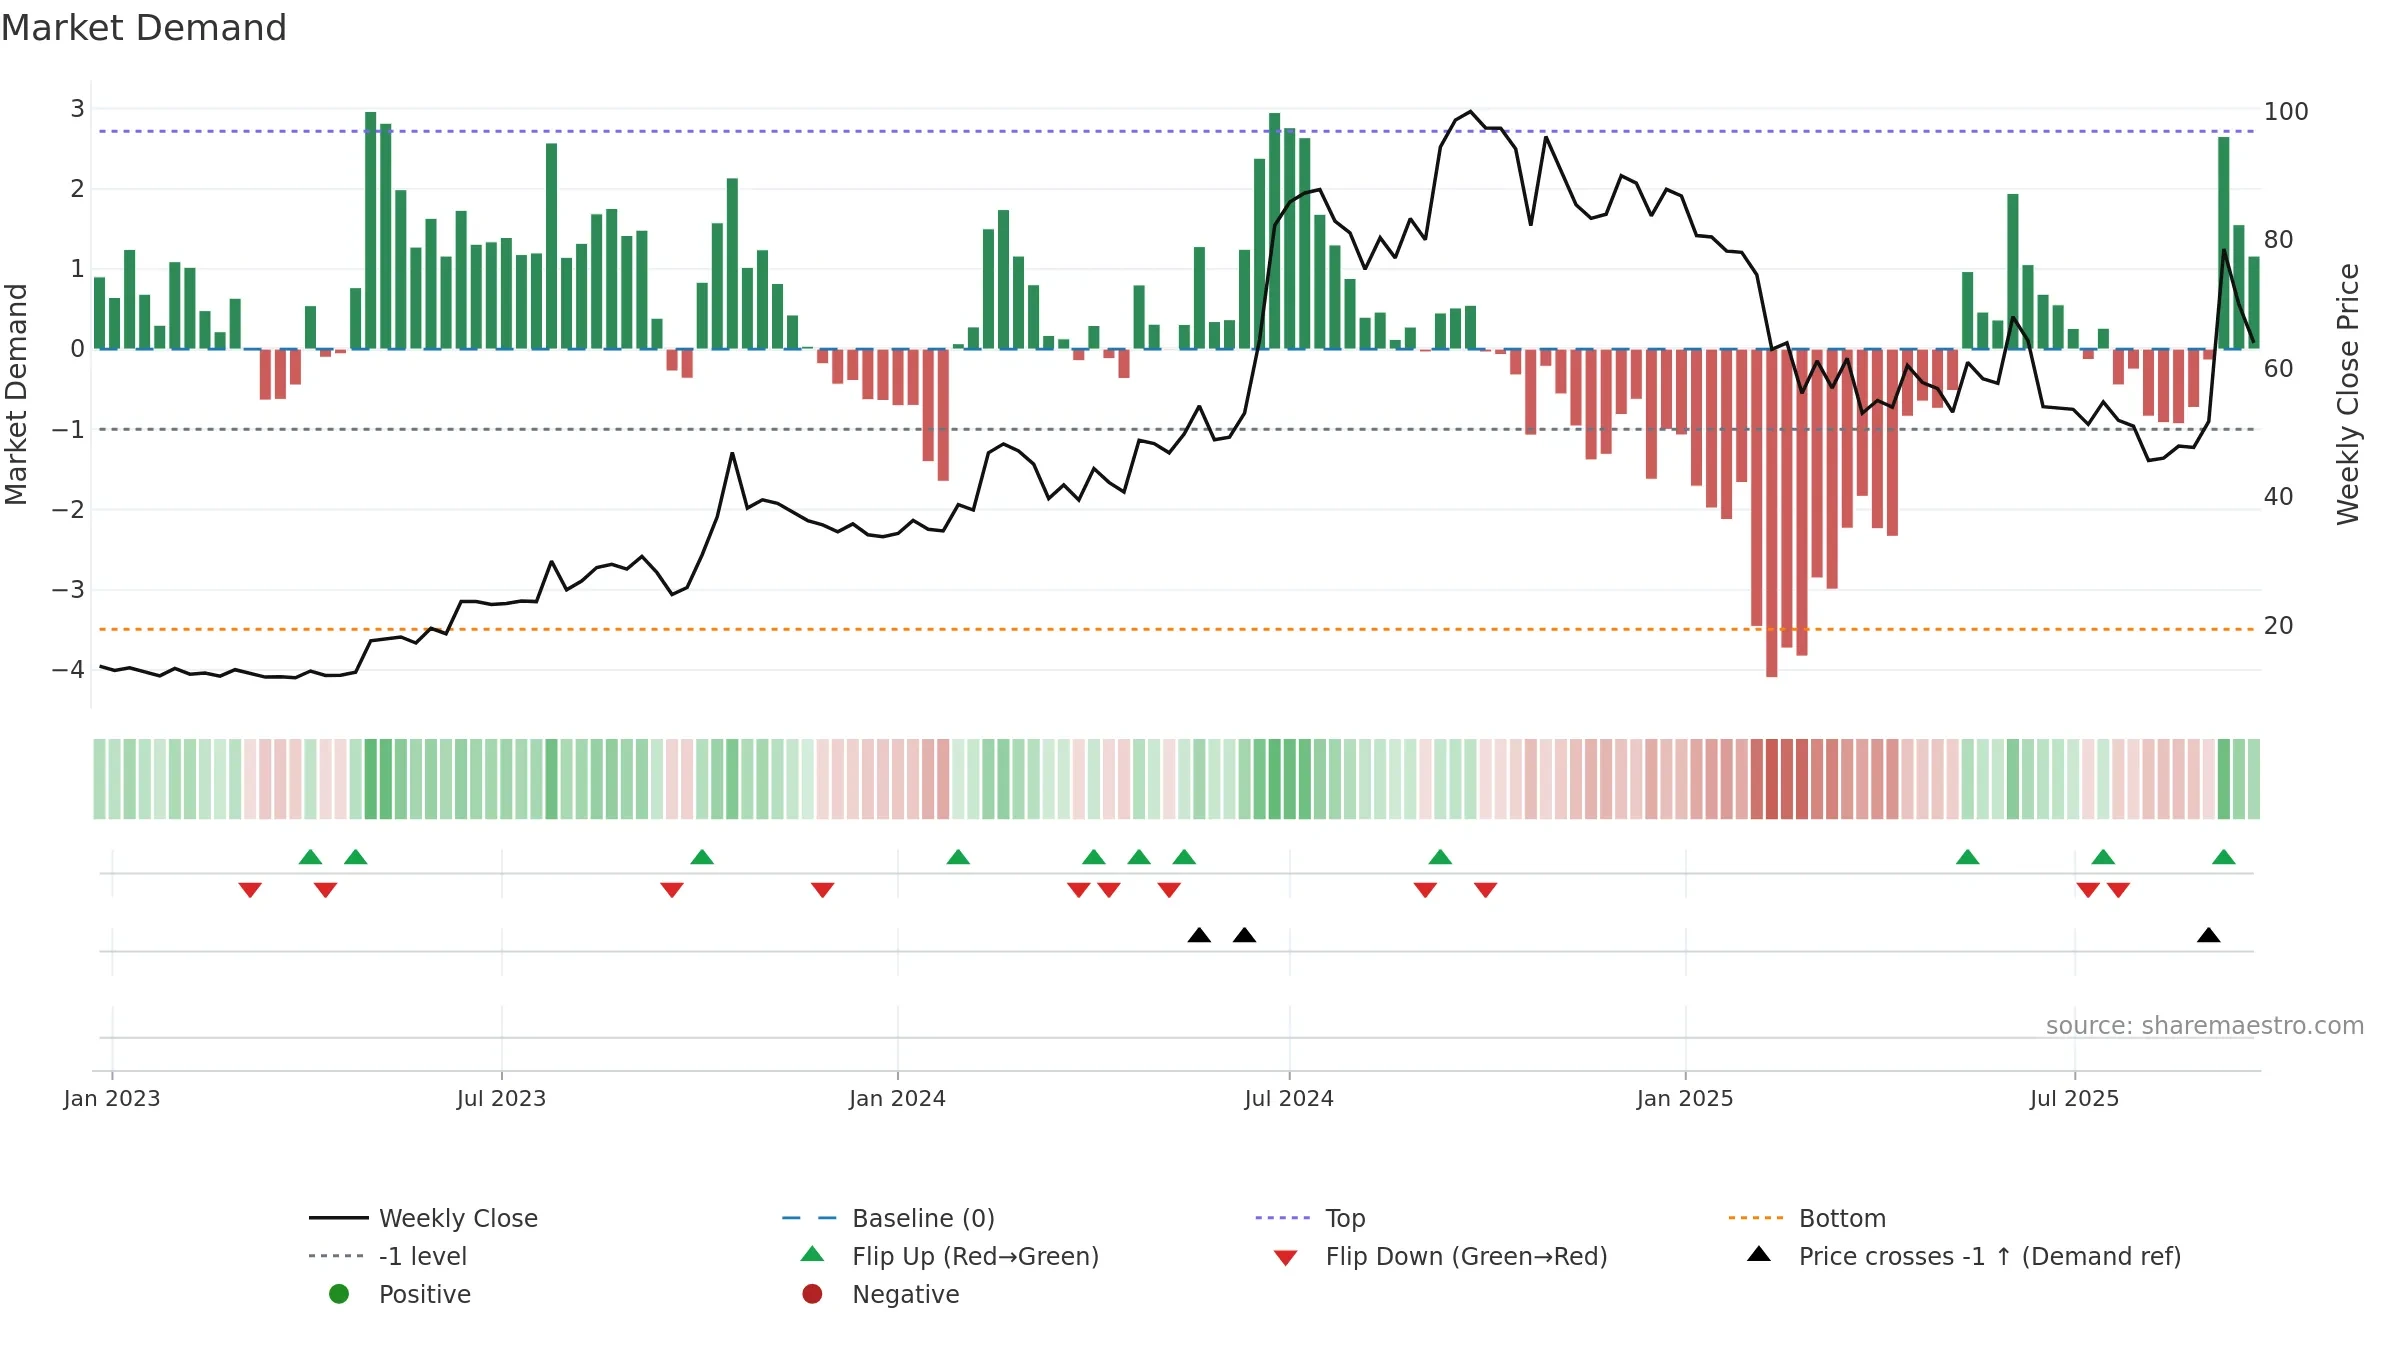Click the Jan 2024 axis label

(897, 1098)
